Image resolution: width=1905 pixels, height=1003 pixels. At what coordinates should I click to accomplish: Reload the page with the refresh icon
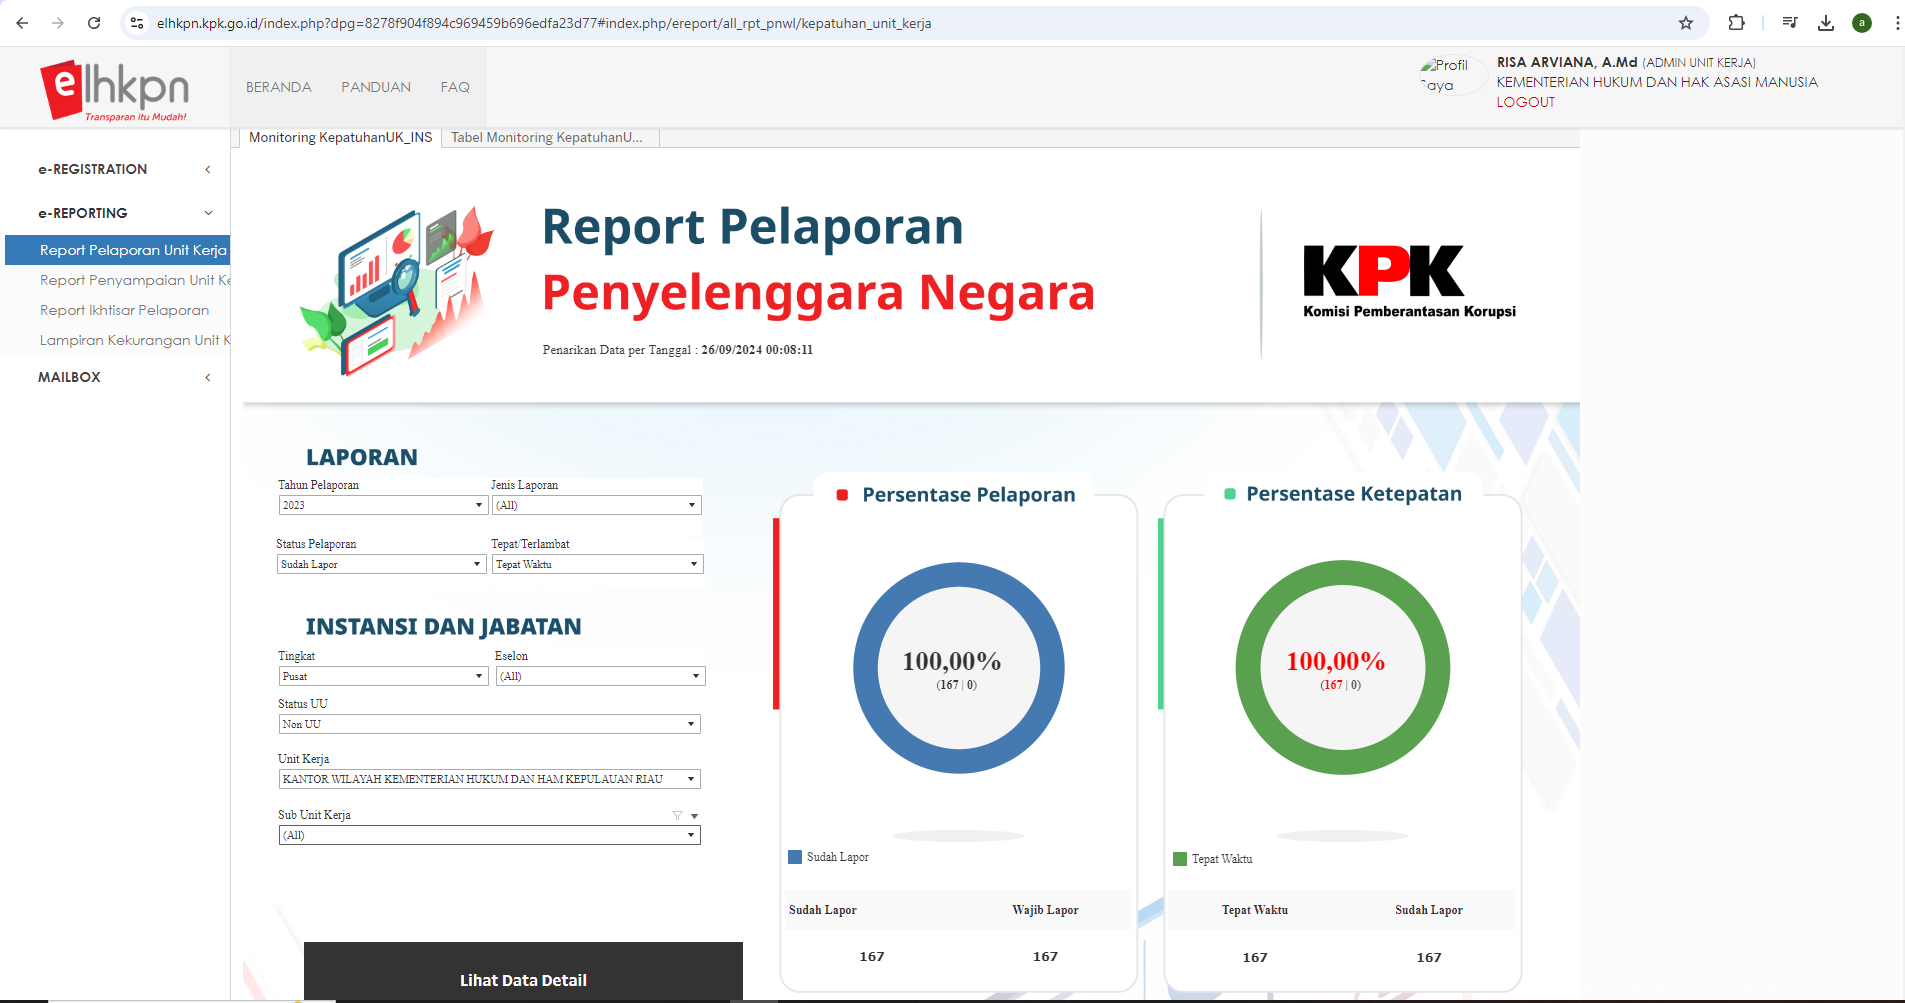93,23
